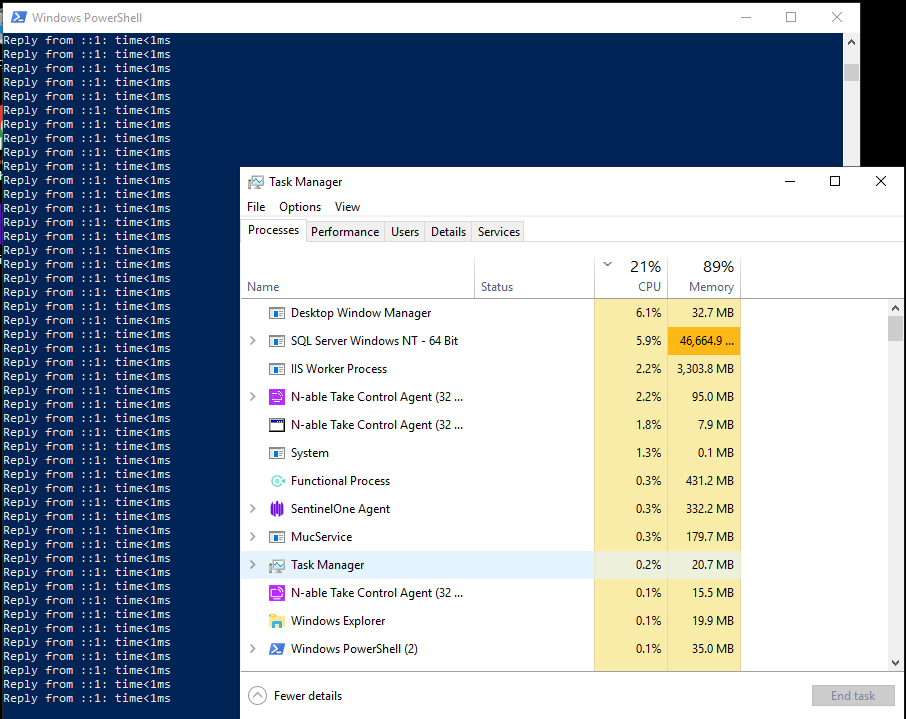Image resolution: width=906 pixels, height=719 pixels.
Task: Click the System process icon
Action: click(277, 453)
